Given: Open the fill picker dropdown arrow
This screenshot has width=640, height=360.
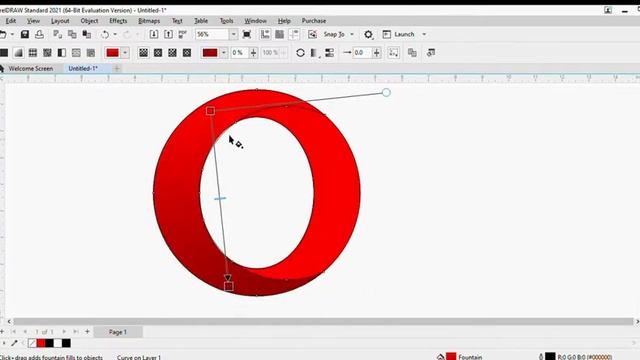Looking at the screenshot, I should tap(125, 53).
